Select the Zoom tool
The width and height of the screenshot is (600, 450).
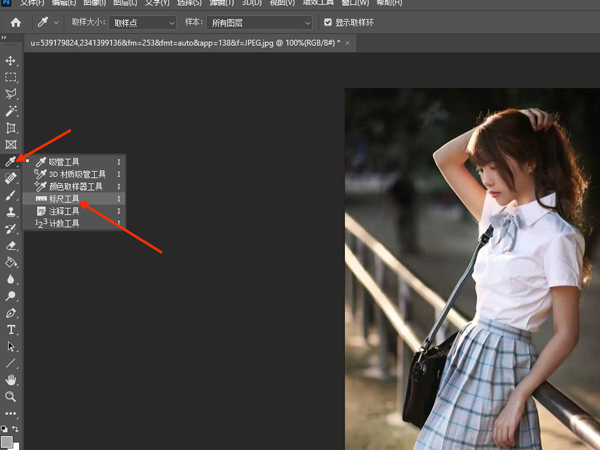(11, 397)
